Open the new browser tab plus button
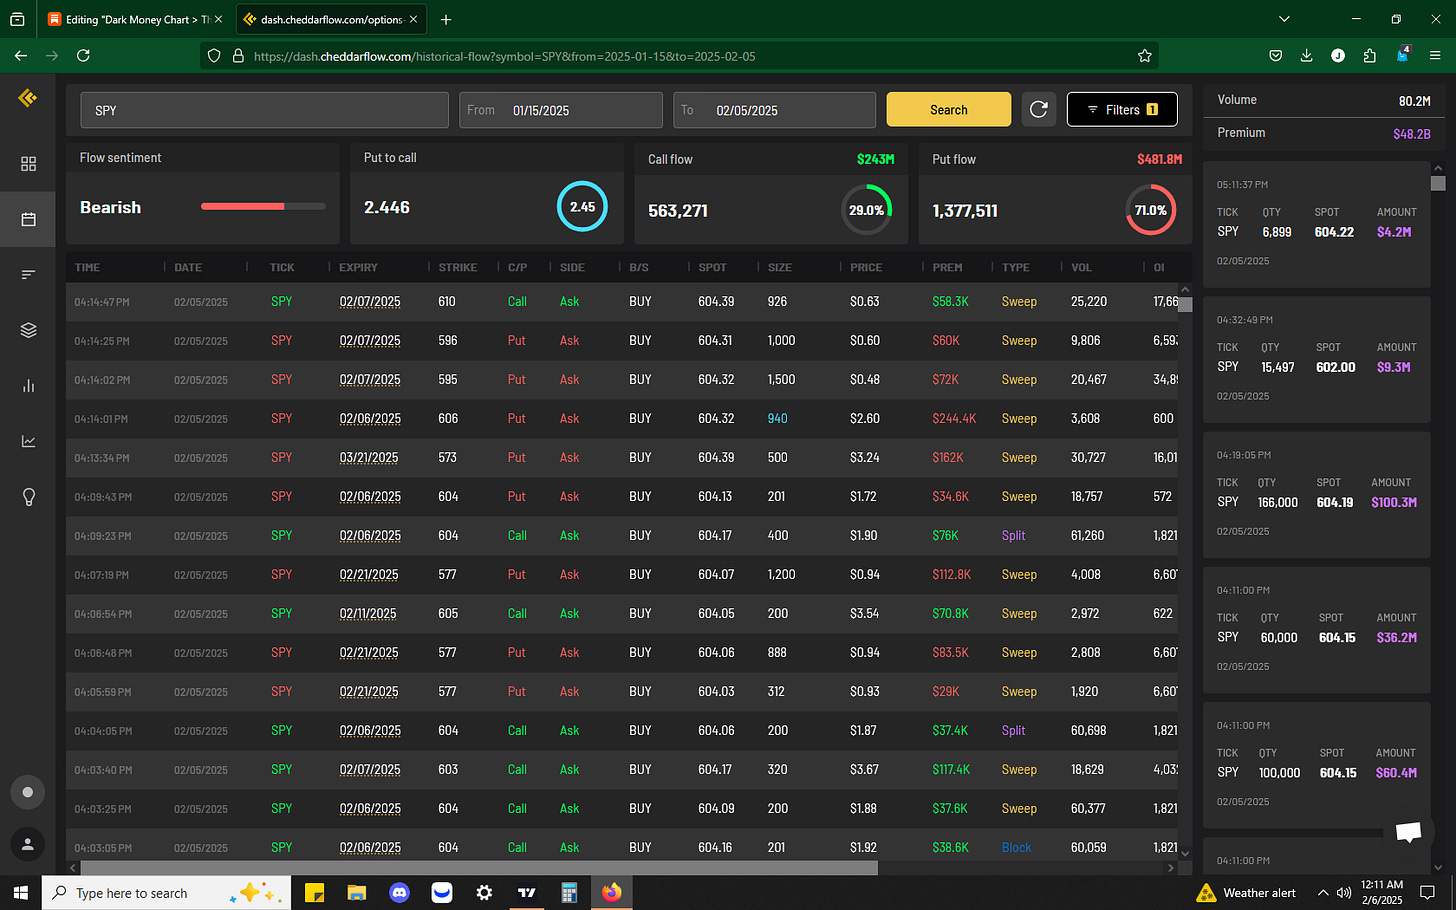 tap(446, 19)
